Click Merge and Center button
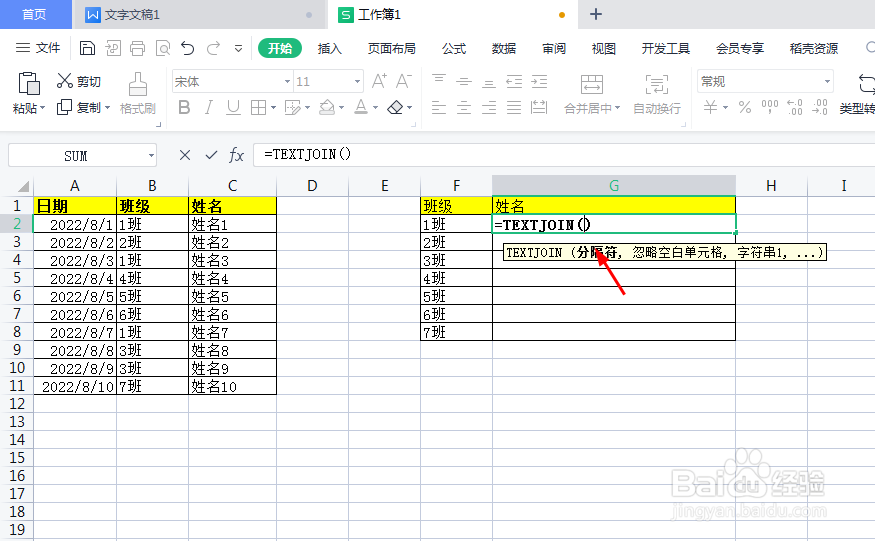Screen dimensions: 875x541 (592, 94)
